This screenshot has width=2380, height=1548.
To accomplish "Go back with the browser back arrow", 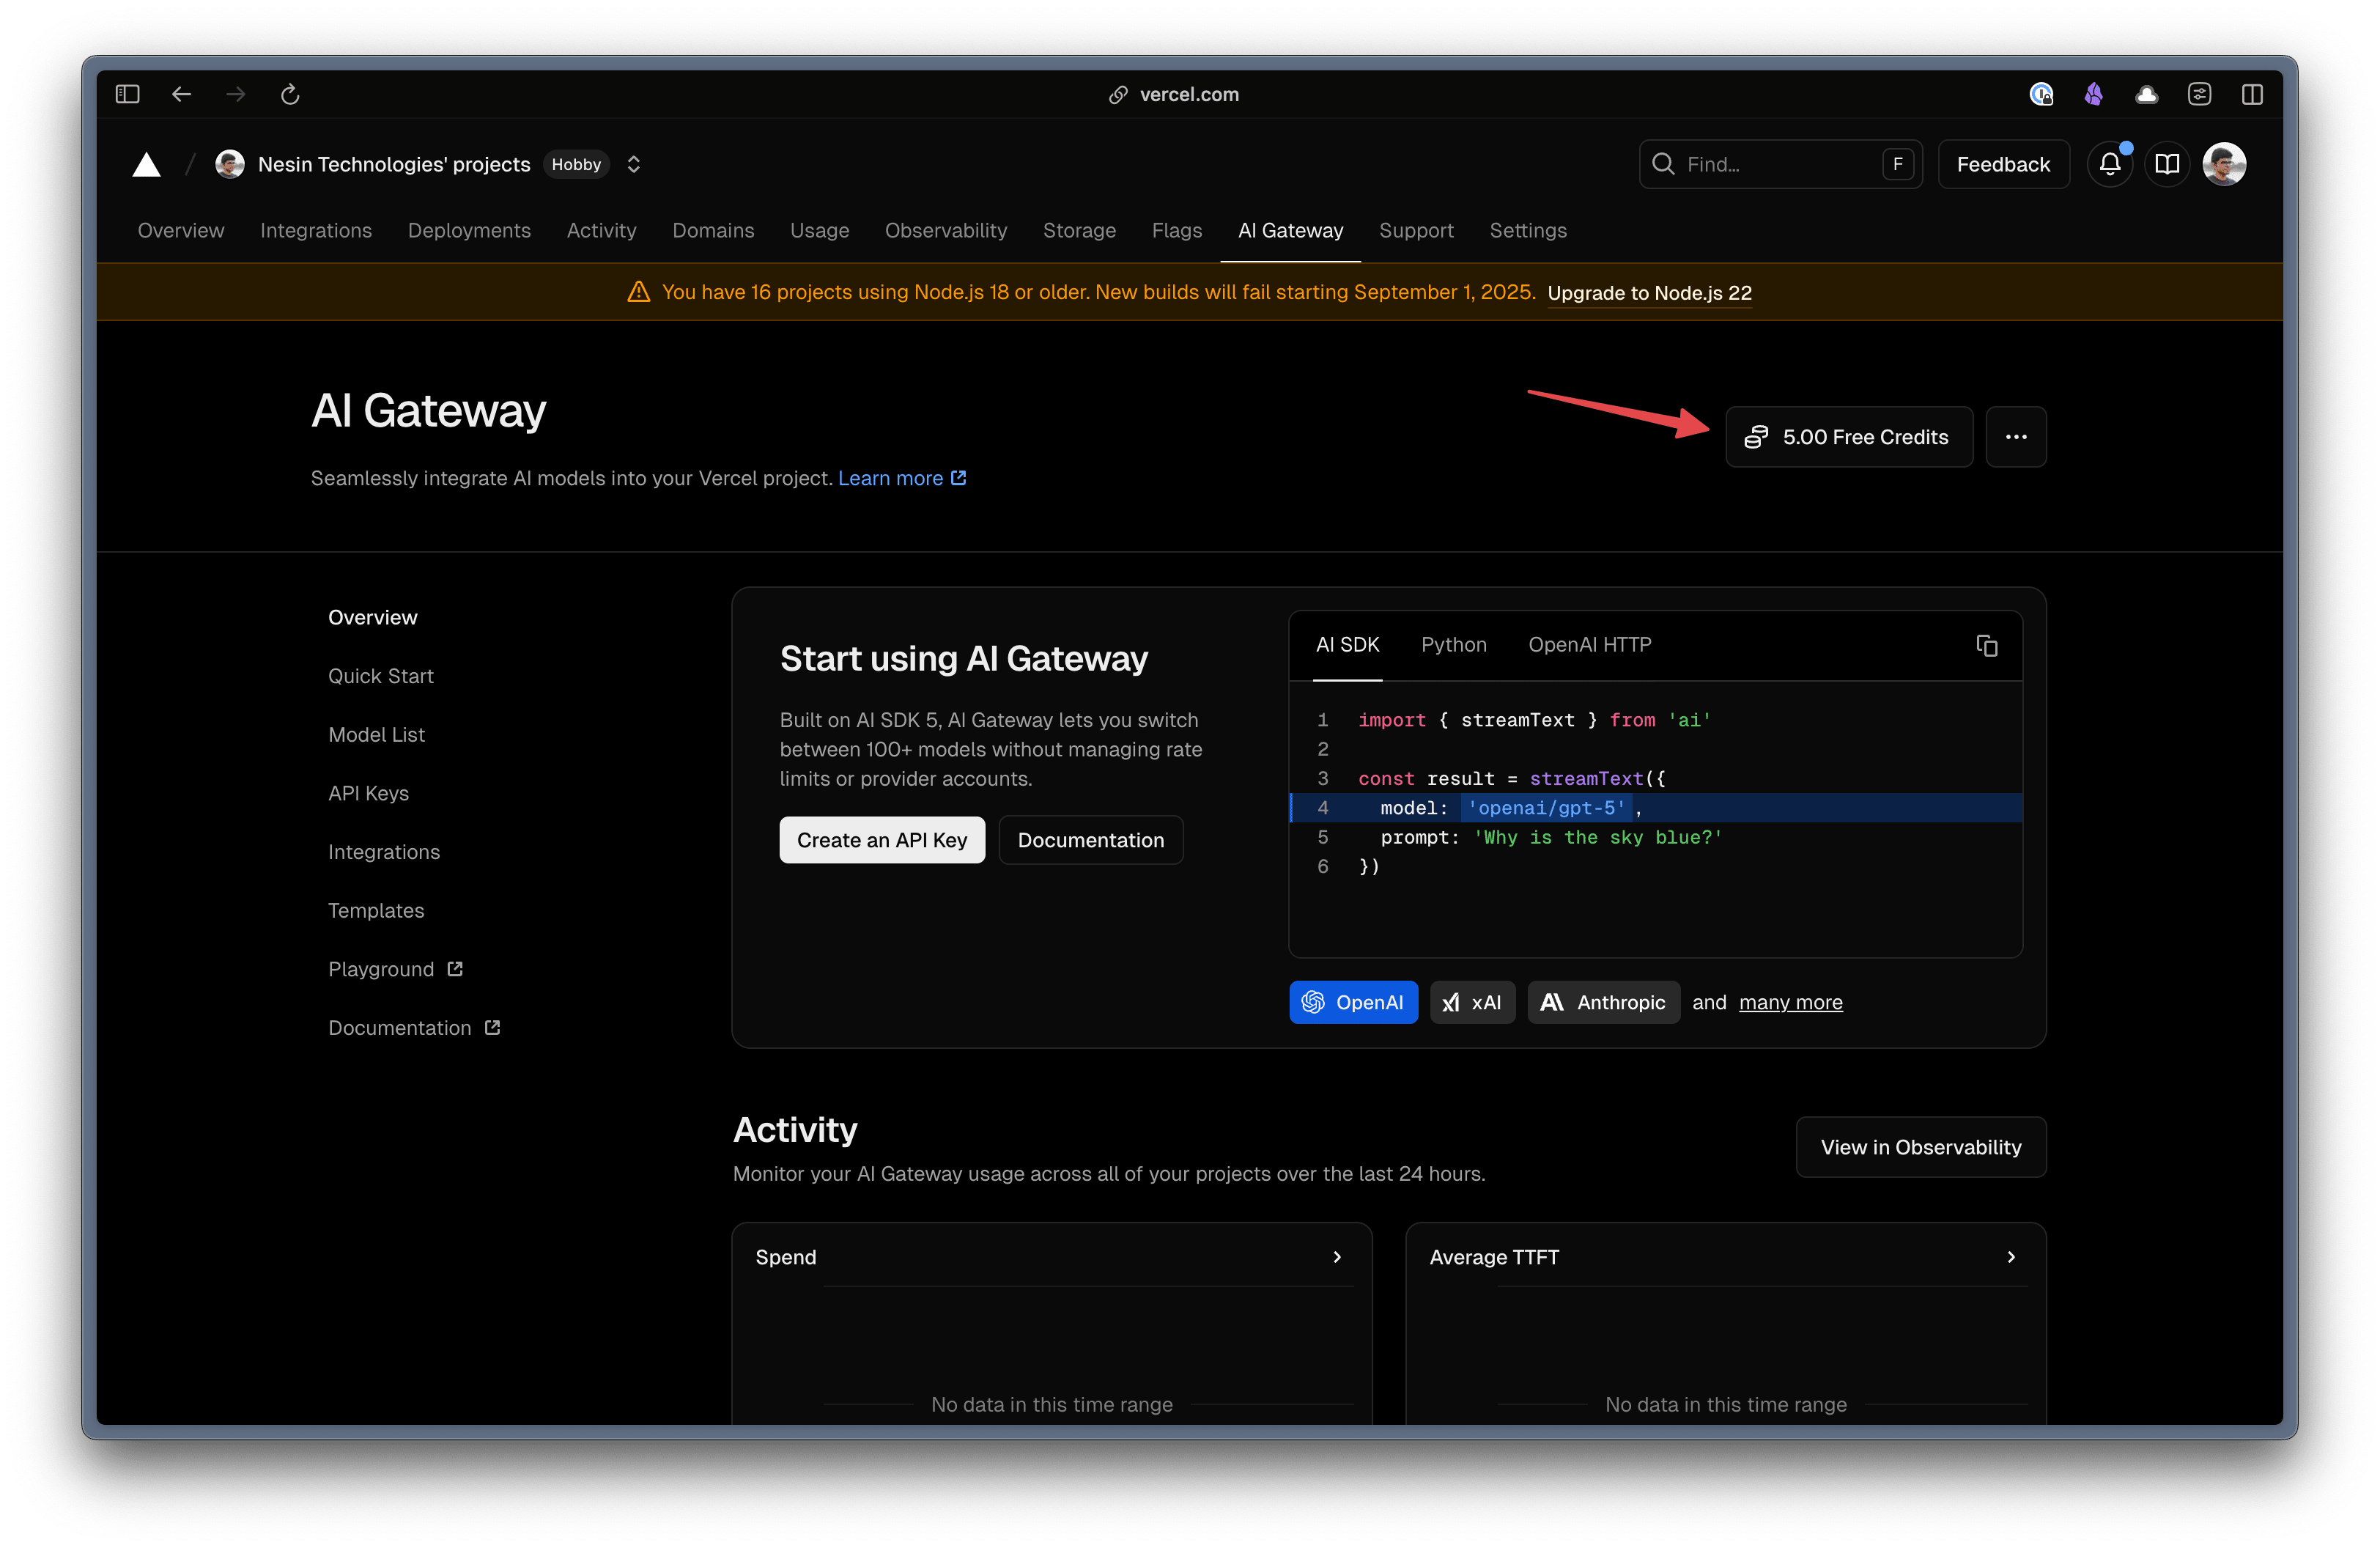I will (x=181, y=94).
